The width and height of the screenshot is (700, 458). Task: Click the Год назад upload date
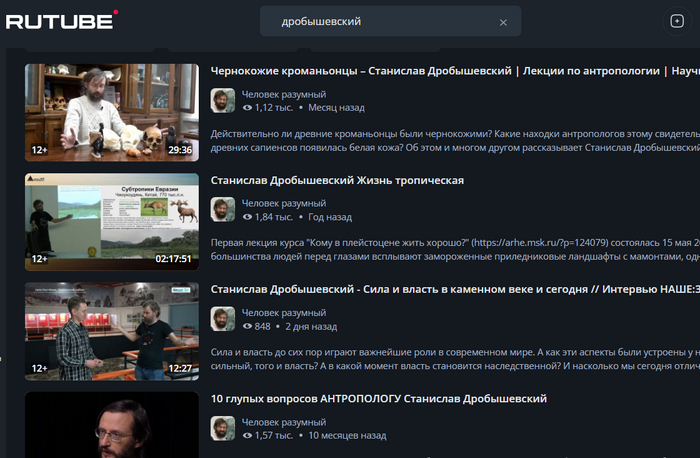tap(330, 217)
